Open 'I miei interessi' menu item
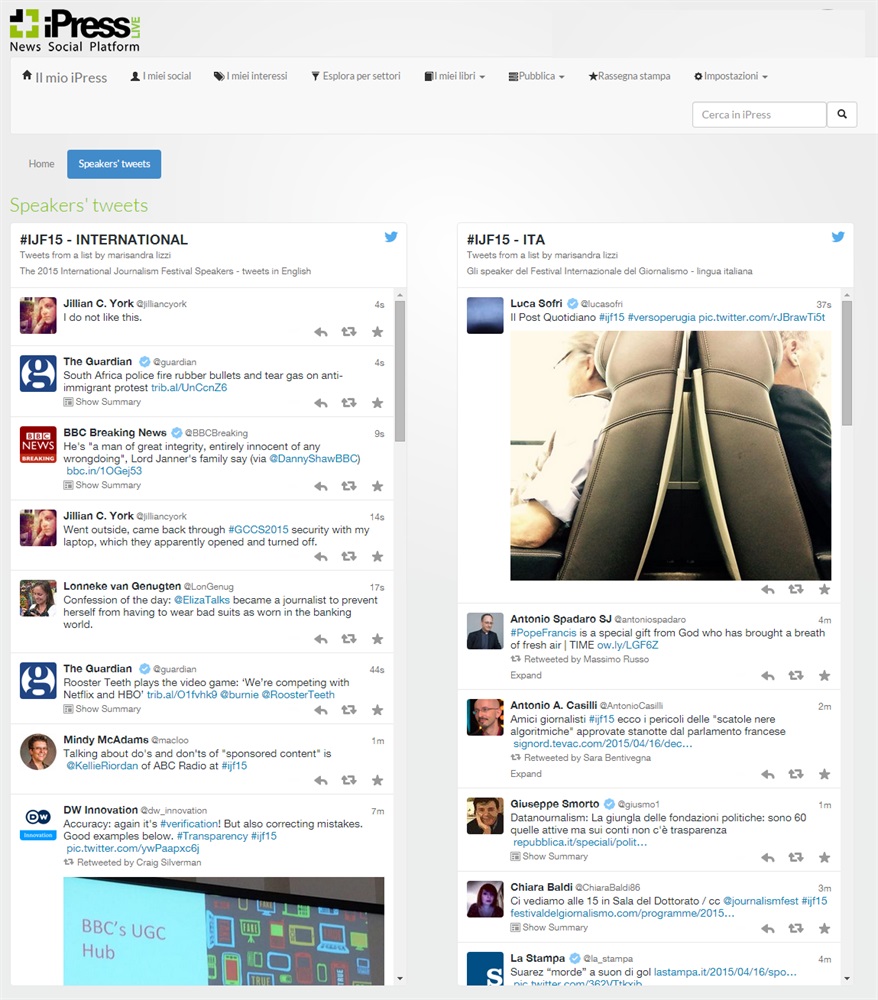The width and height of the screenshot is (878, 1000). pyautogui.click(x=251, y=76)
